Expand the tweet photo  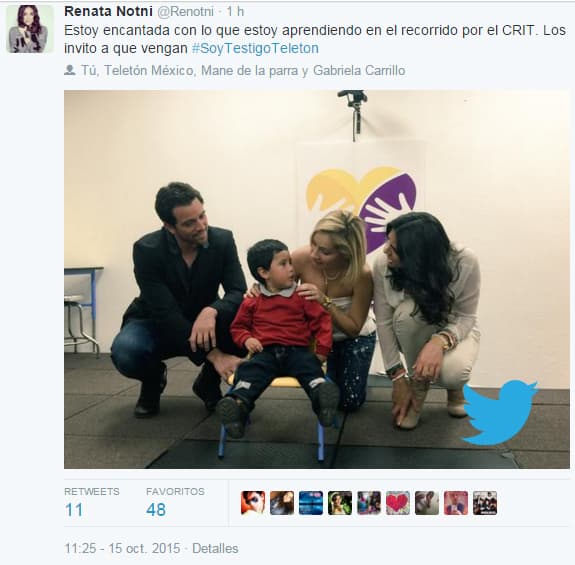click(x=317, y=279)
